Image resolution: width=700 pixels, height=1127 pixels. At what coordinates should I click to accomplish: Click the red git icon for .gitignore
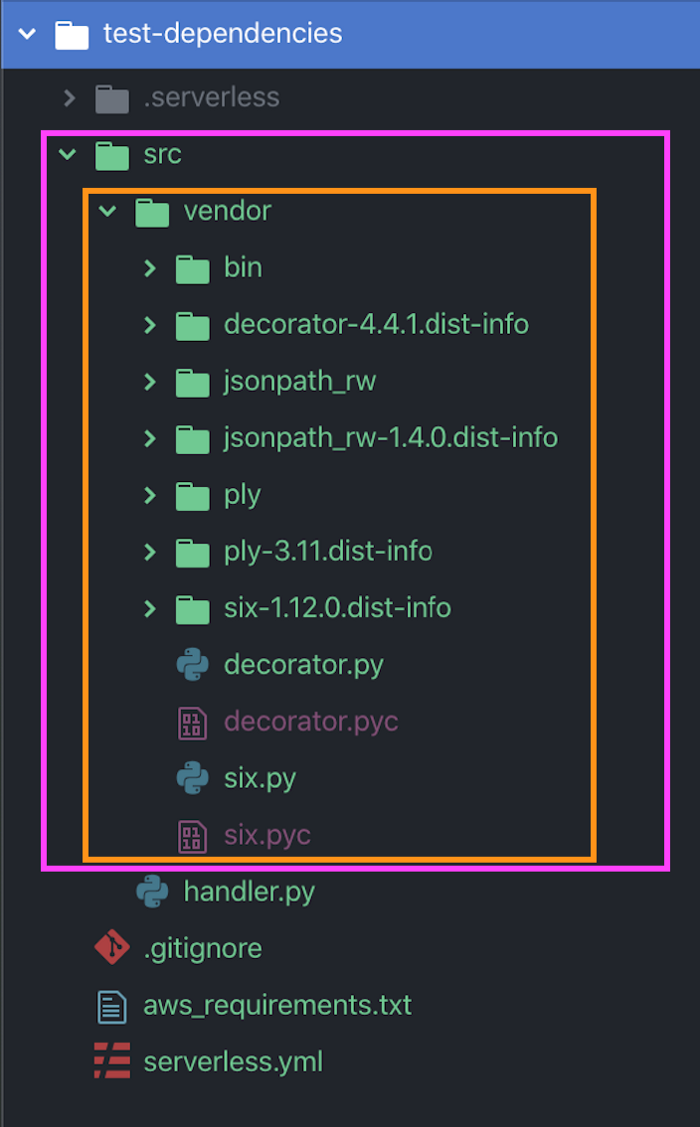[x=111, y=948]
